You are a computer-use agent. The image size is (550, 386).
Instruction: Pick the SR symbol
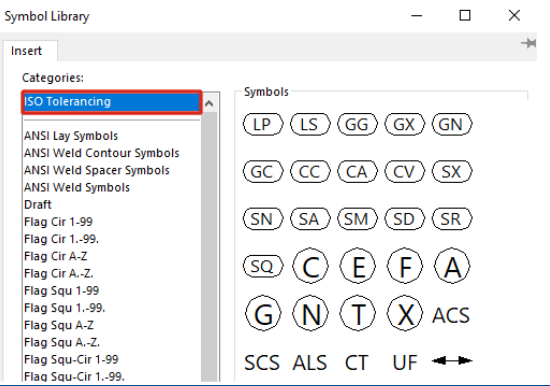pyautogui.click(x=452, y=219)
